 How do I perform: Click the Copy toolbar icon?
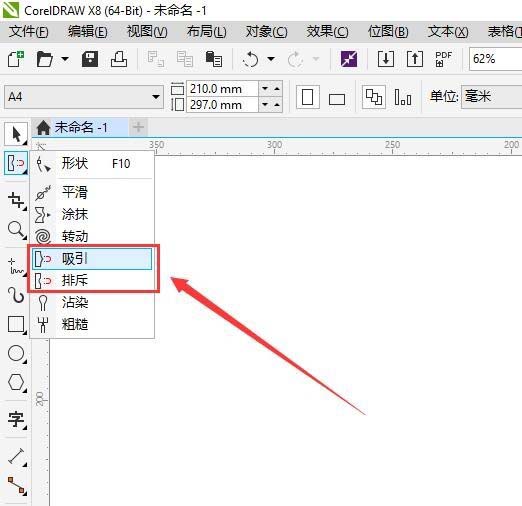pyautogui.click(x=185, y=59)
